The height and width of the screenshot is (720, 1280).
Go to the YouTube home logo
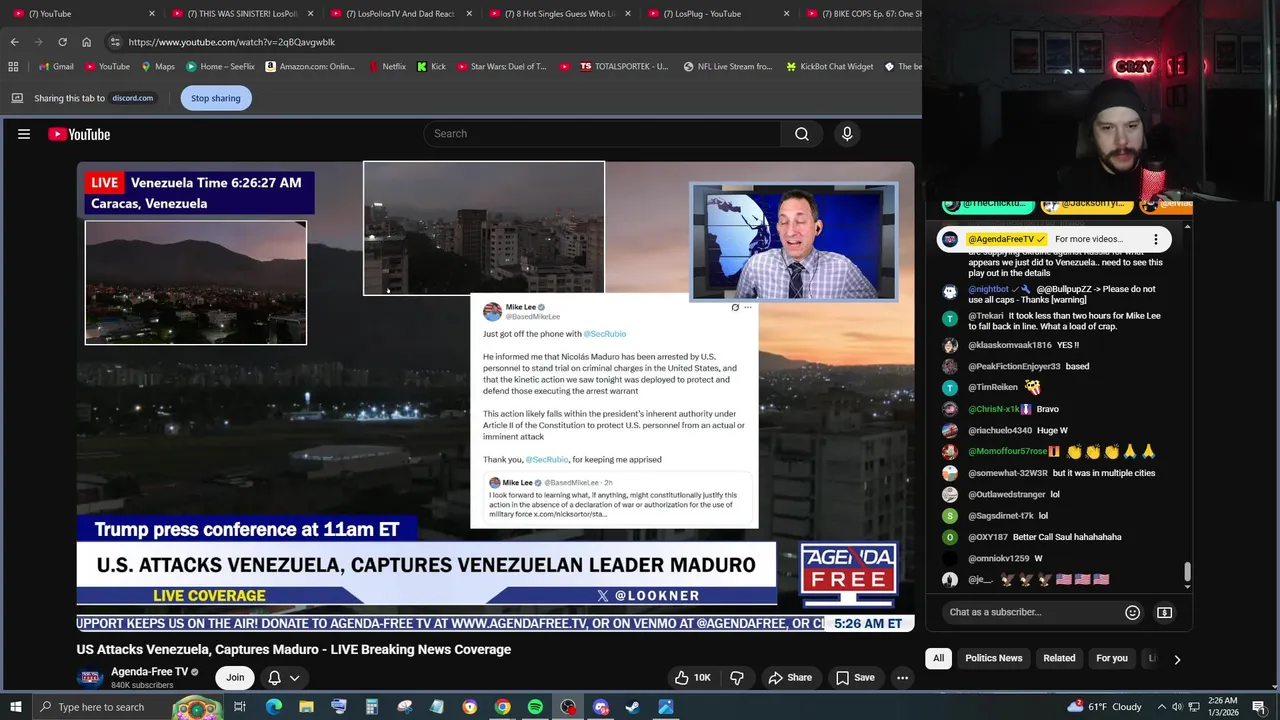point(79,134)
